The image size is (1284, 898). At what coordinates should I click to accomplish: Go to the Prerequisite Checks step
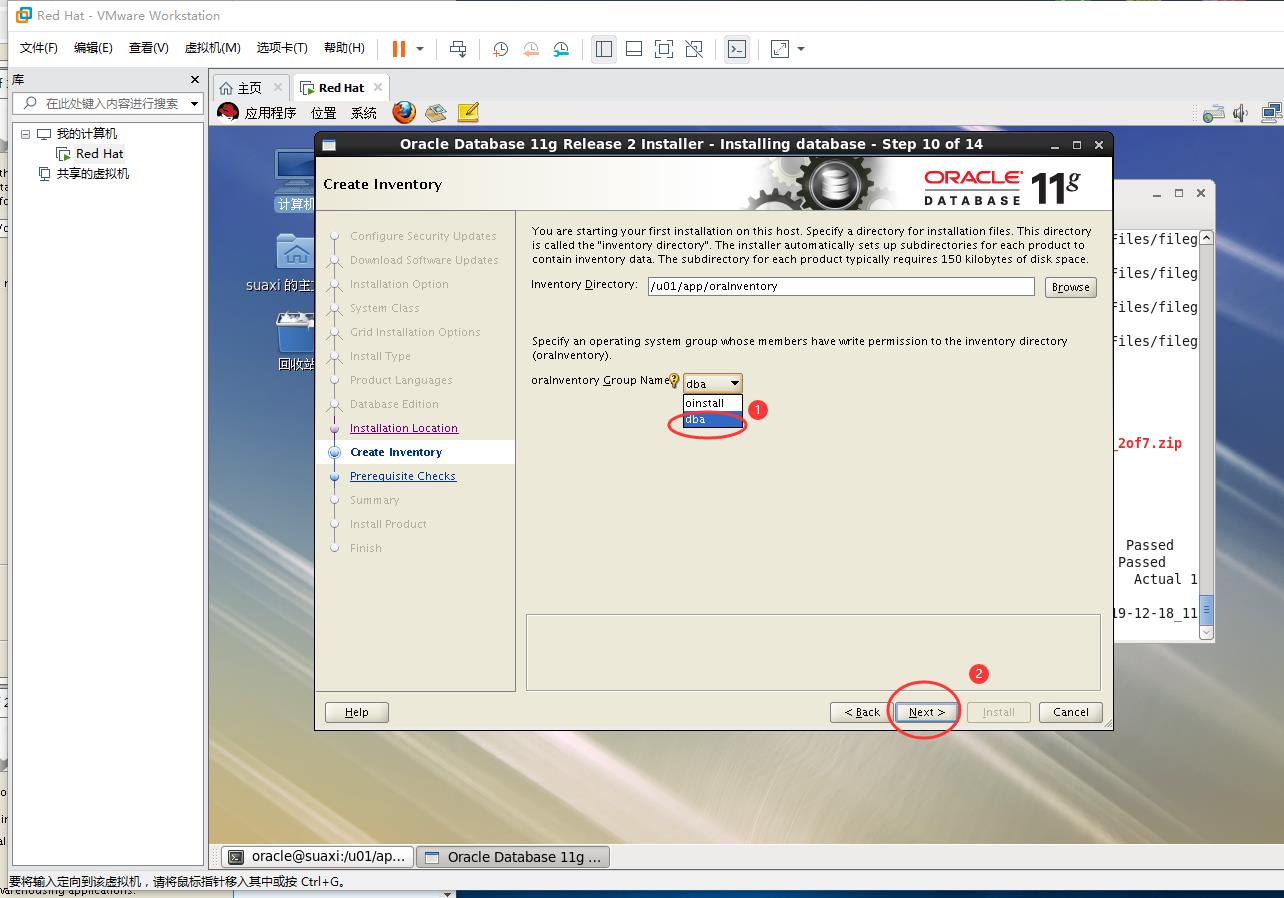pos(403,476)
